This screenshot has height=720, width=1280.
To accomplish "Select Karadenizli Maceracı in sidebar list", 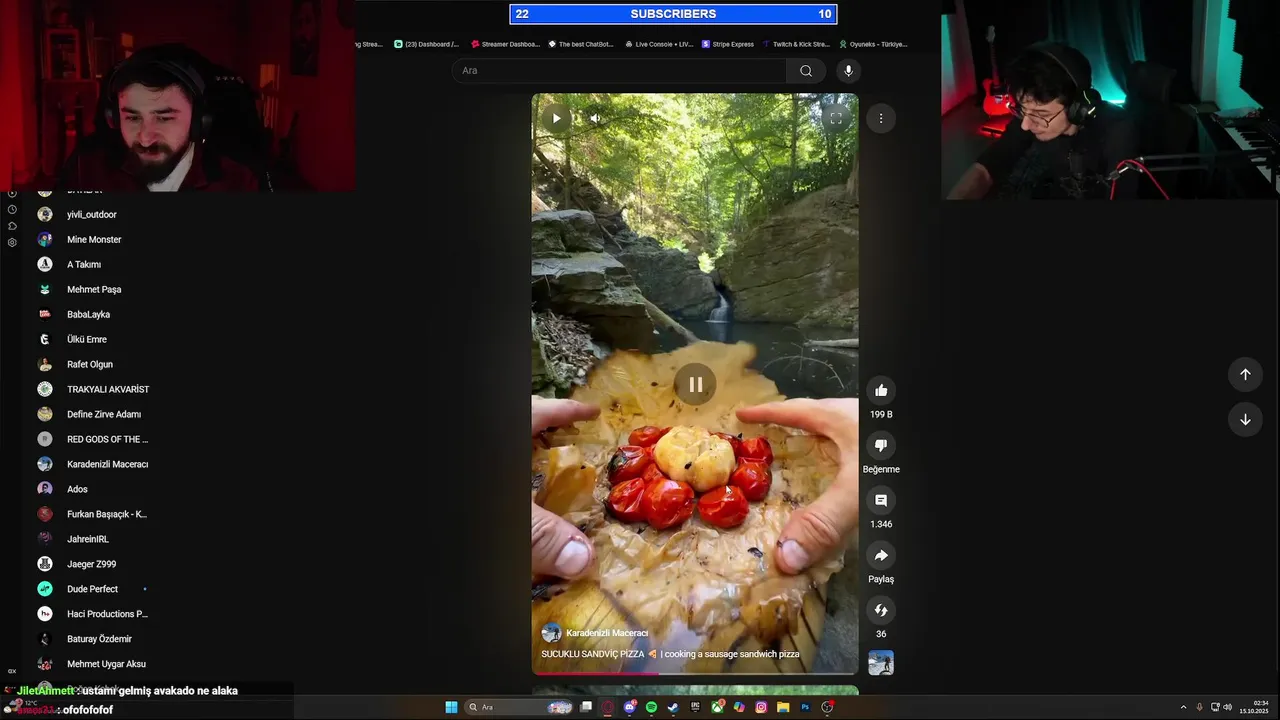I will [107, 465].
